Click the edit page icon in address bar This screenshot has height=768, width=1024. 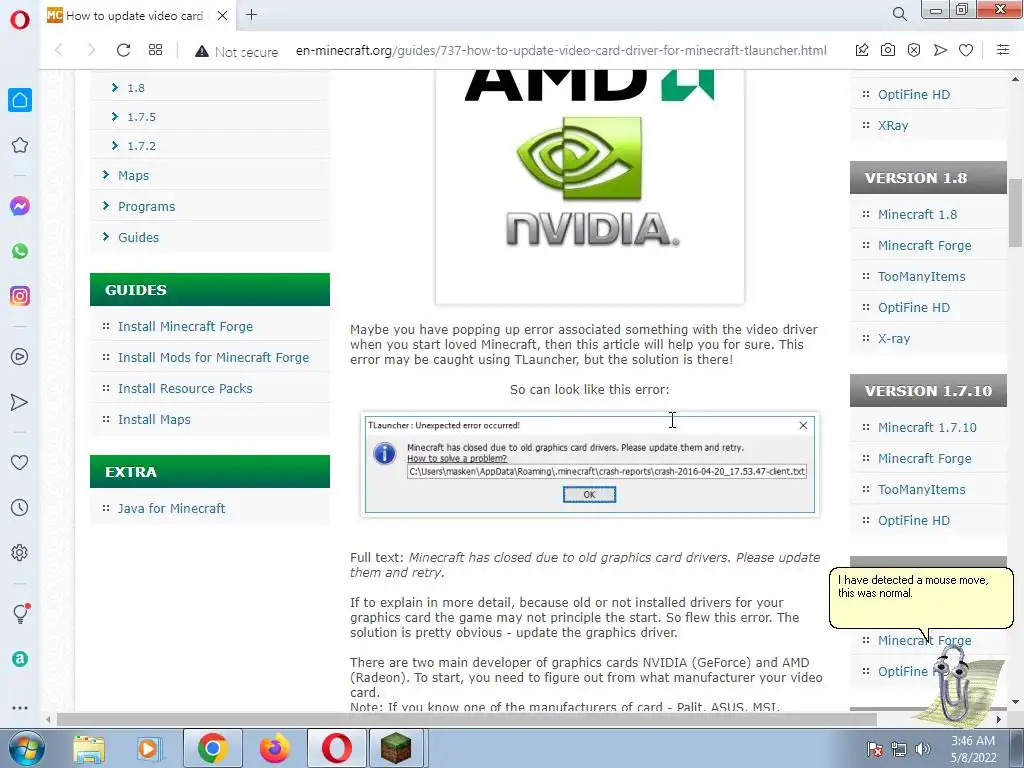point(862,50)
